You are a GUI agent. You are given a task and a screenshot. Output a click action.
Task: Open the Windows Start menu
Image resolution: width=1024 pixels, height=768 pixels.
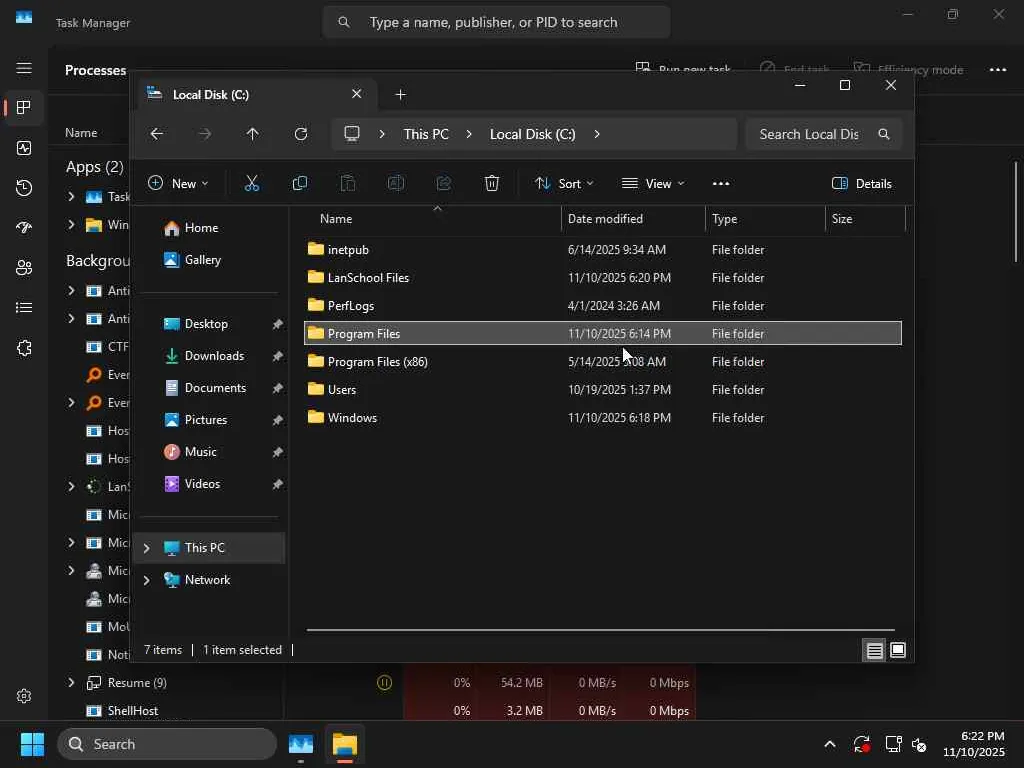click(32, 744)
